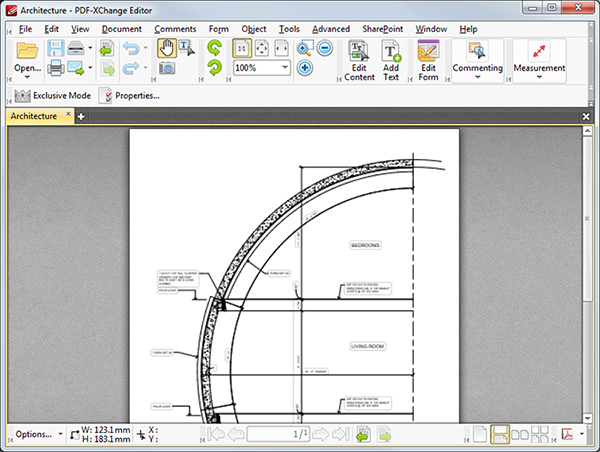Save the document with the floppy disk icon
The width and height of the screenshot is (600, 452).
coord(56,49)
